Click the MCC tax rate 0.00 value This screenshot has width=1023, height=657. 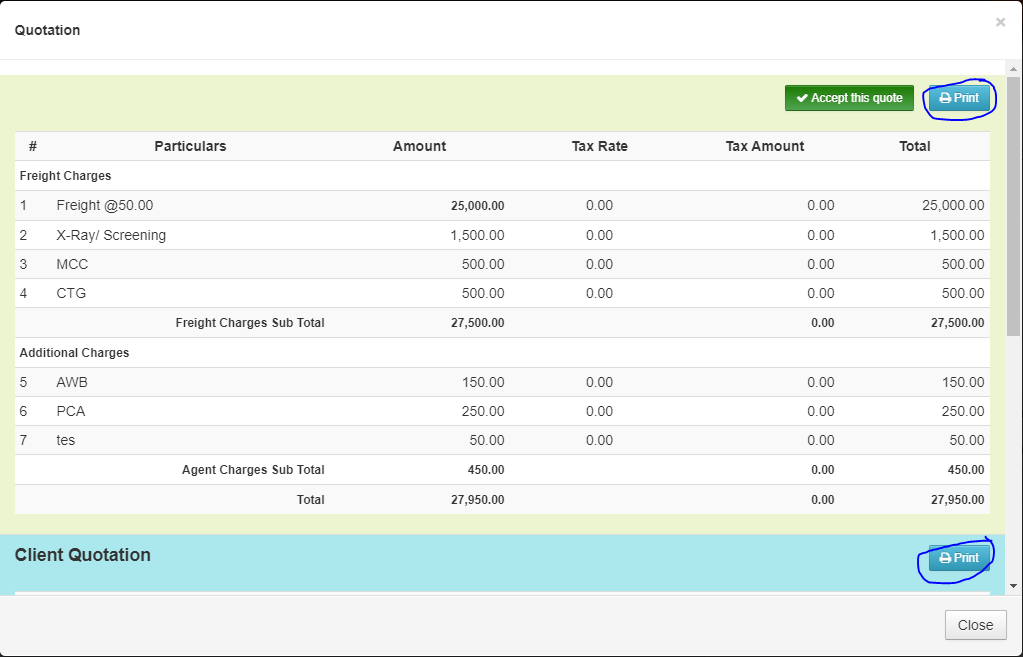599,264
